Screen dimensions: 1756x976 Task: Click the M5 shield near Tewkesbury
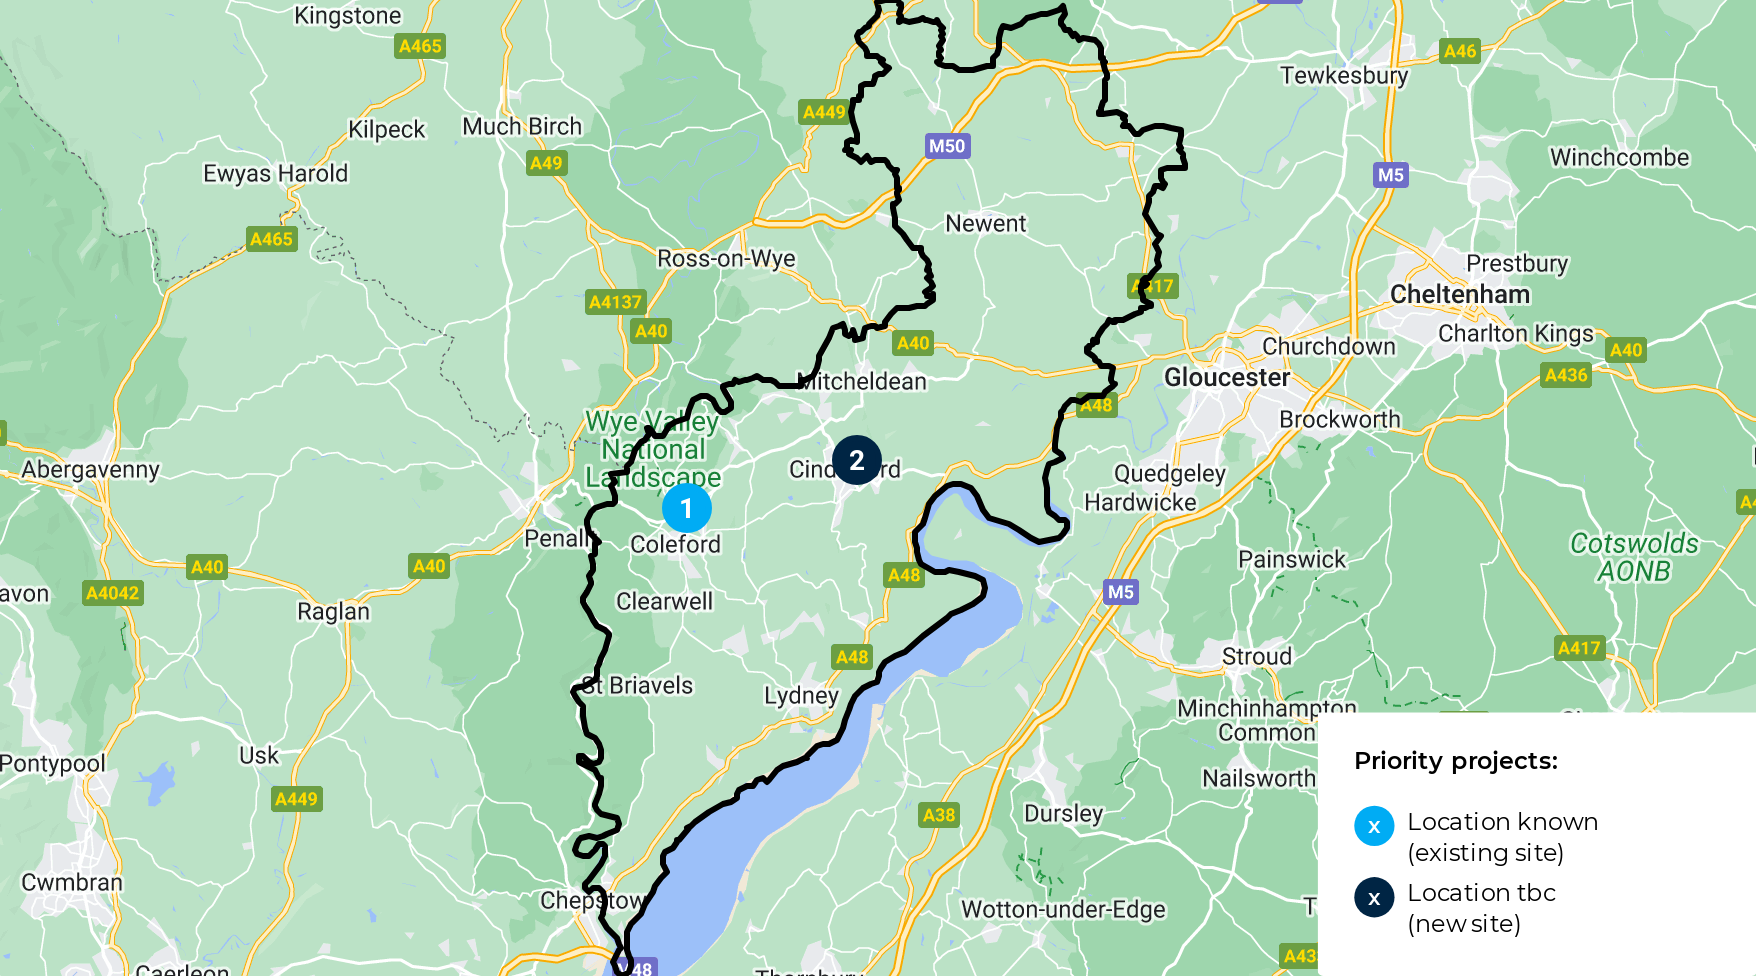click(x=1391, y=175)
